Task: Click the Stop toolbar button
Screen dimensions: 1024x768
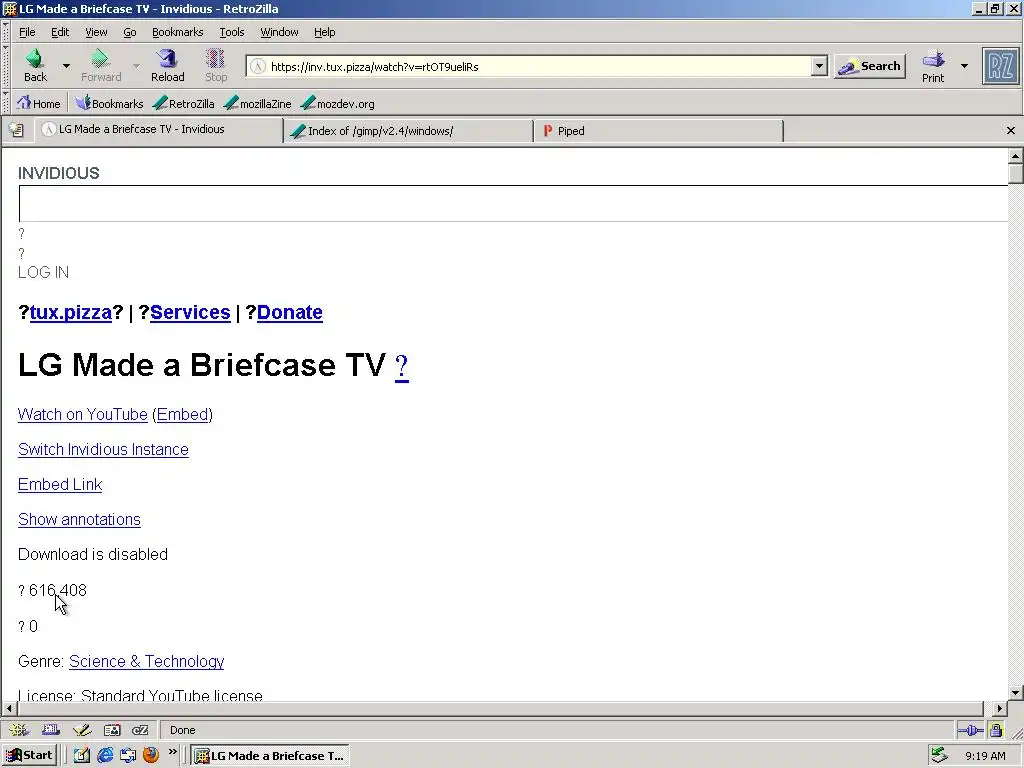Action: coord(216,65)
